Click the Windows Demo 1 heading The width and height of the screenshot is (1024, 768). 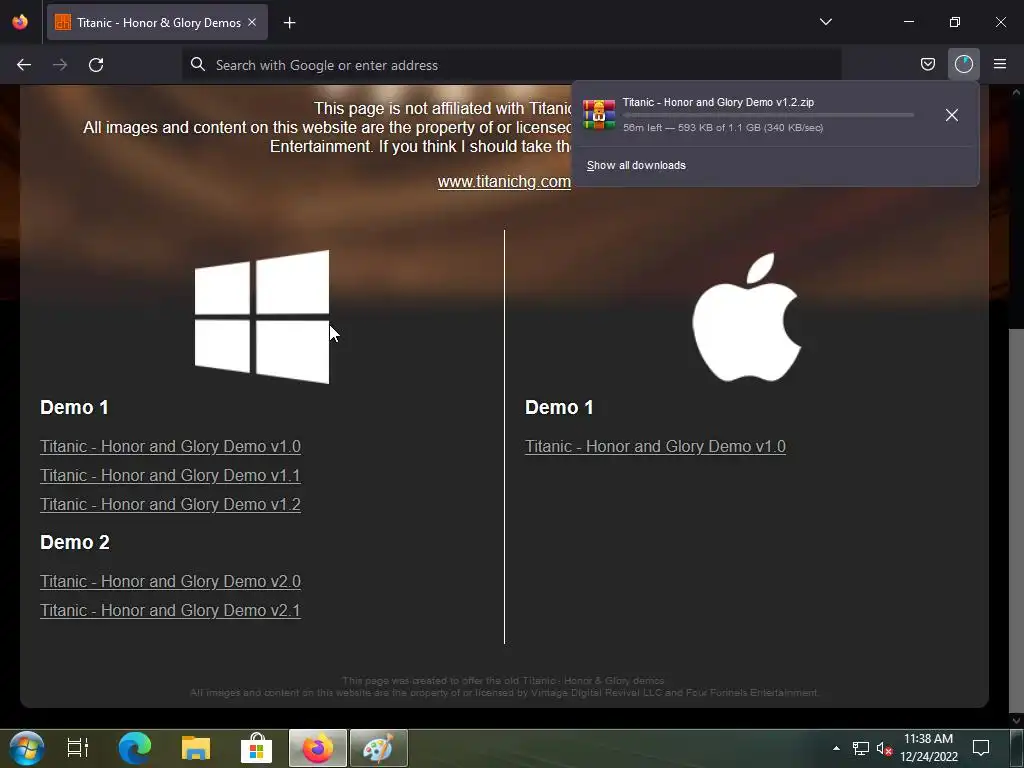click(x=74, y=408)
